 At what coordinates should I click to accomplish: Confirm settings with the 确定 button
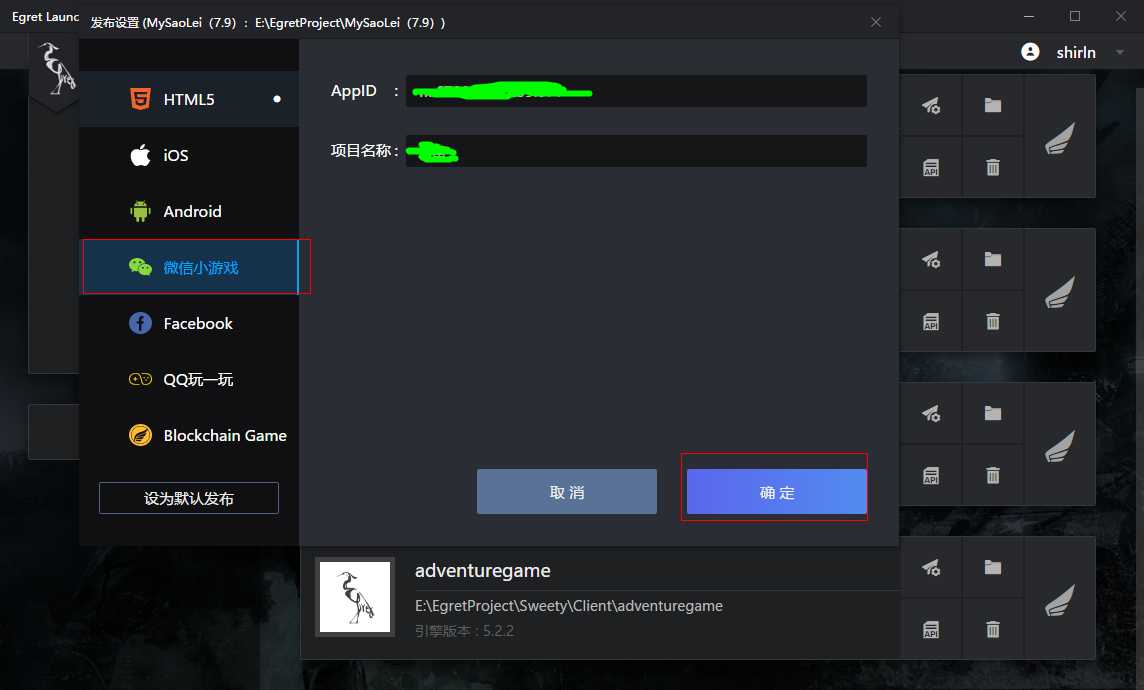(x=776, y=492)
